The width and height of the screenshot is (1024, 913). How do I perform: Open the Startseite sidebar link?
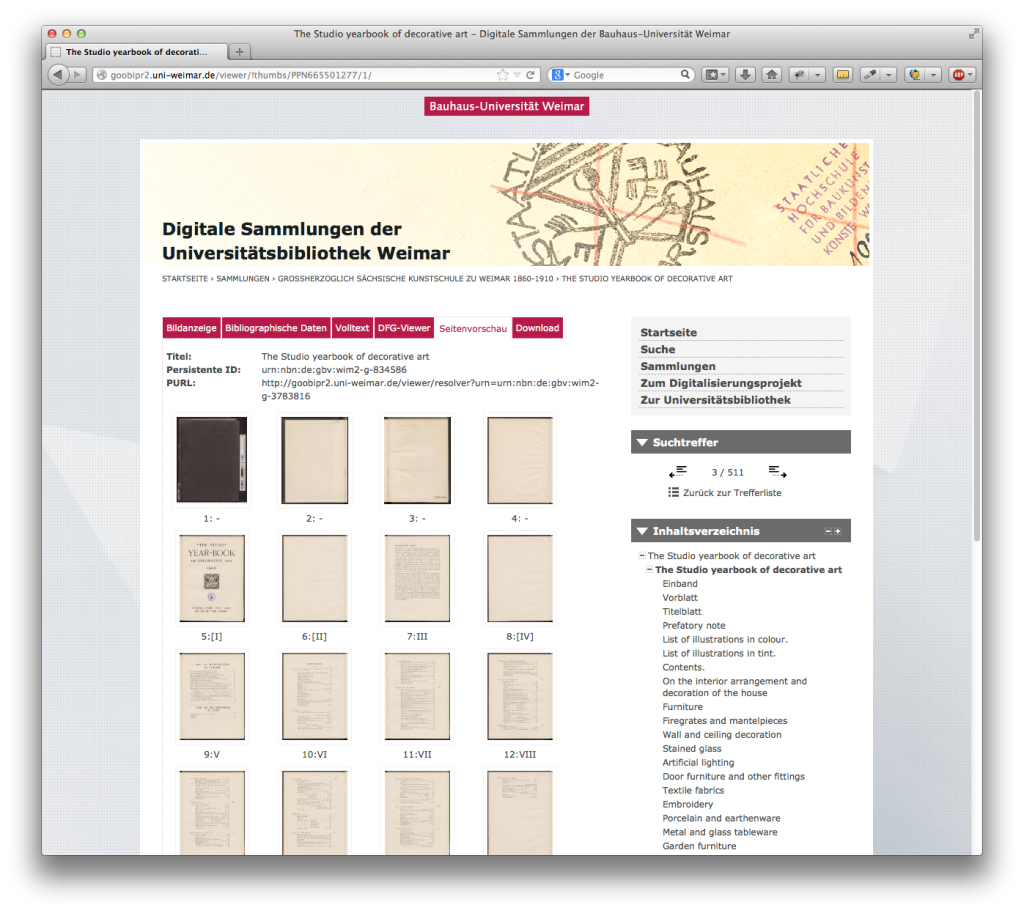pyautogui.click(x=669, y=332)
